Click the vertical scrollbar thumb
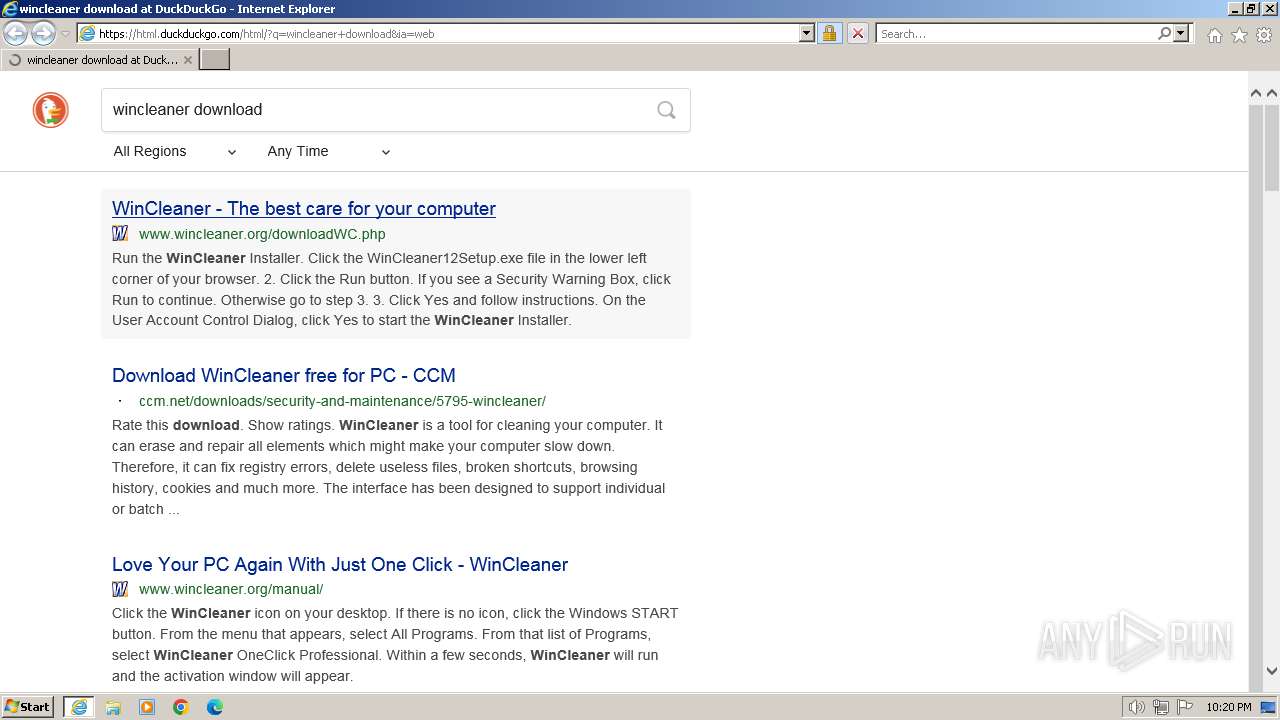This screenshot has width=1280, height=720. click(x=1272, y=147)
